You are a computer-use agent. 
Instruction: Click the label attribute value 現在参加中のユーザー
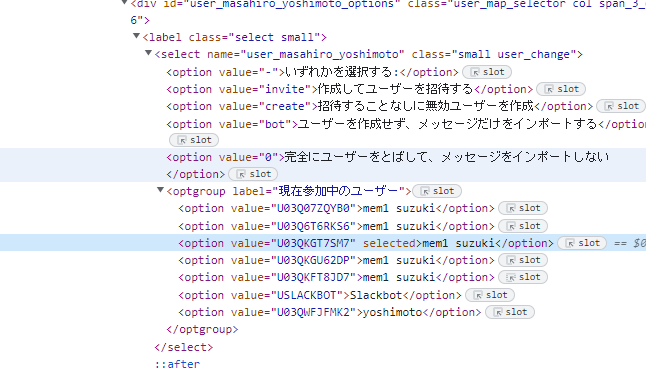pos(338,191)
